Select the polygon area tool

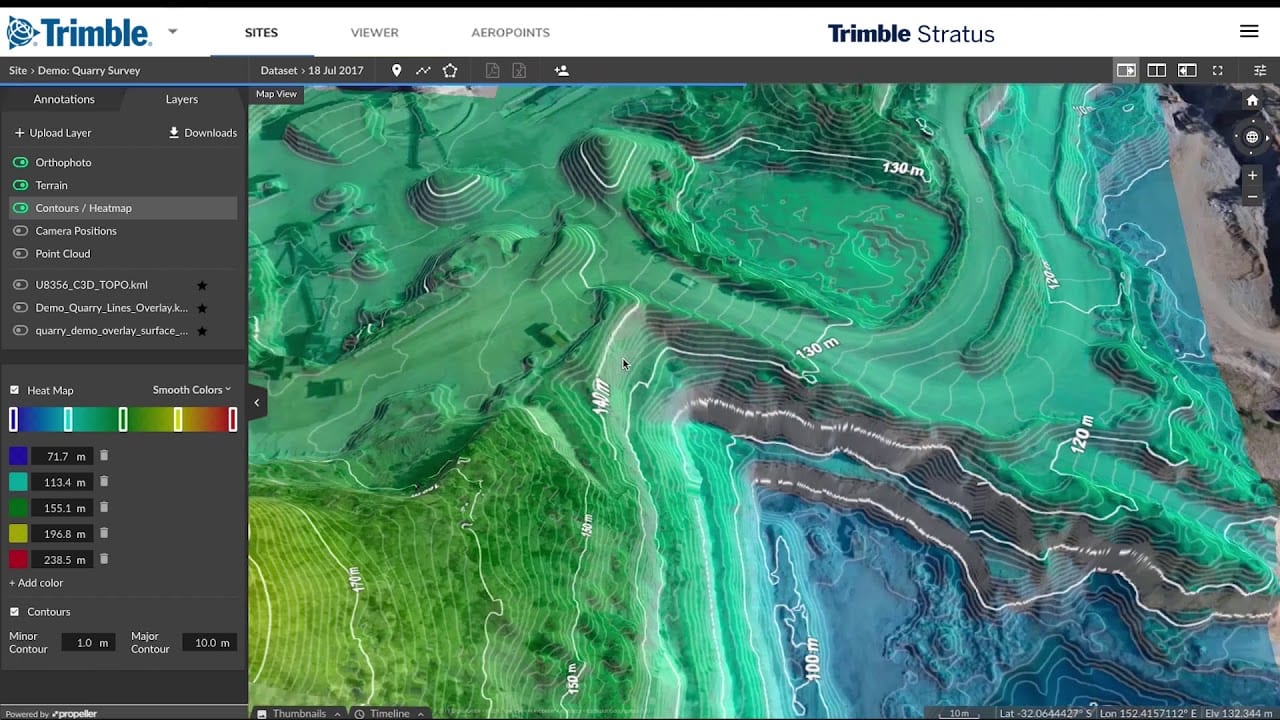point(450,71)
